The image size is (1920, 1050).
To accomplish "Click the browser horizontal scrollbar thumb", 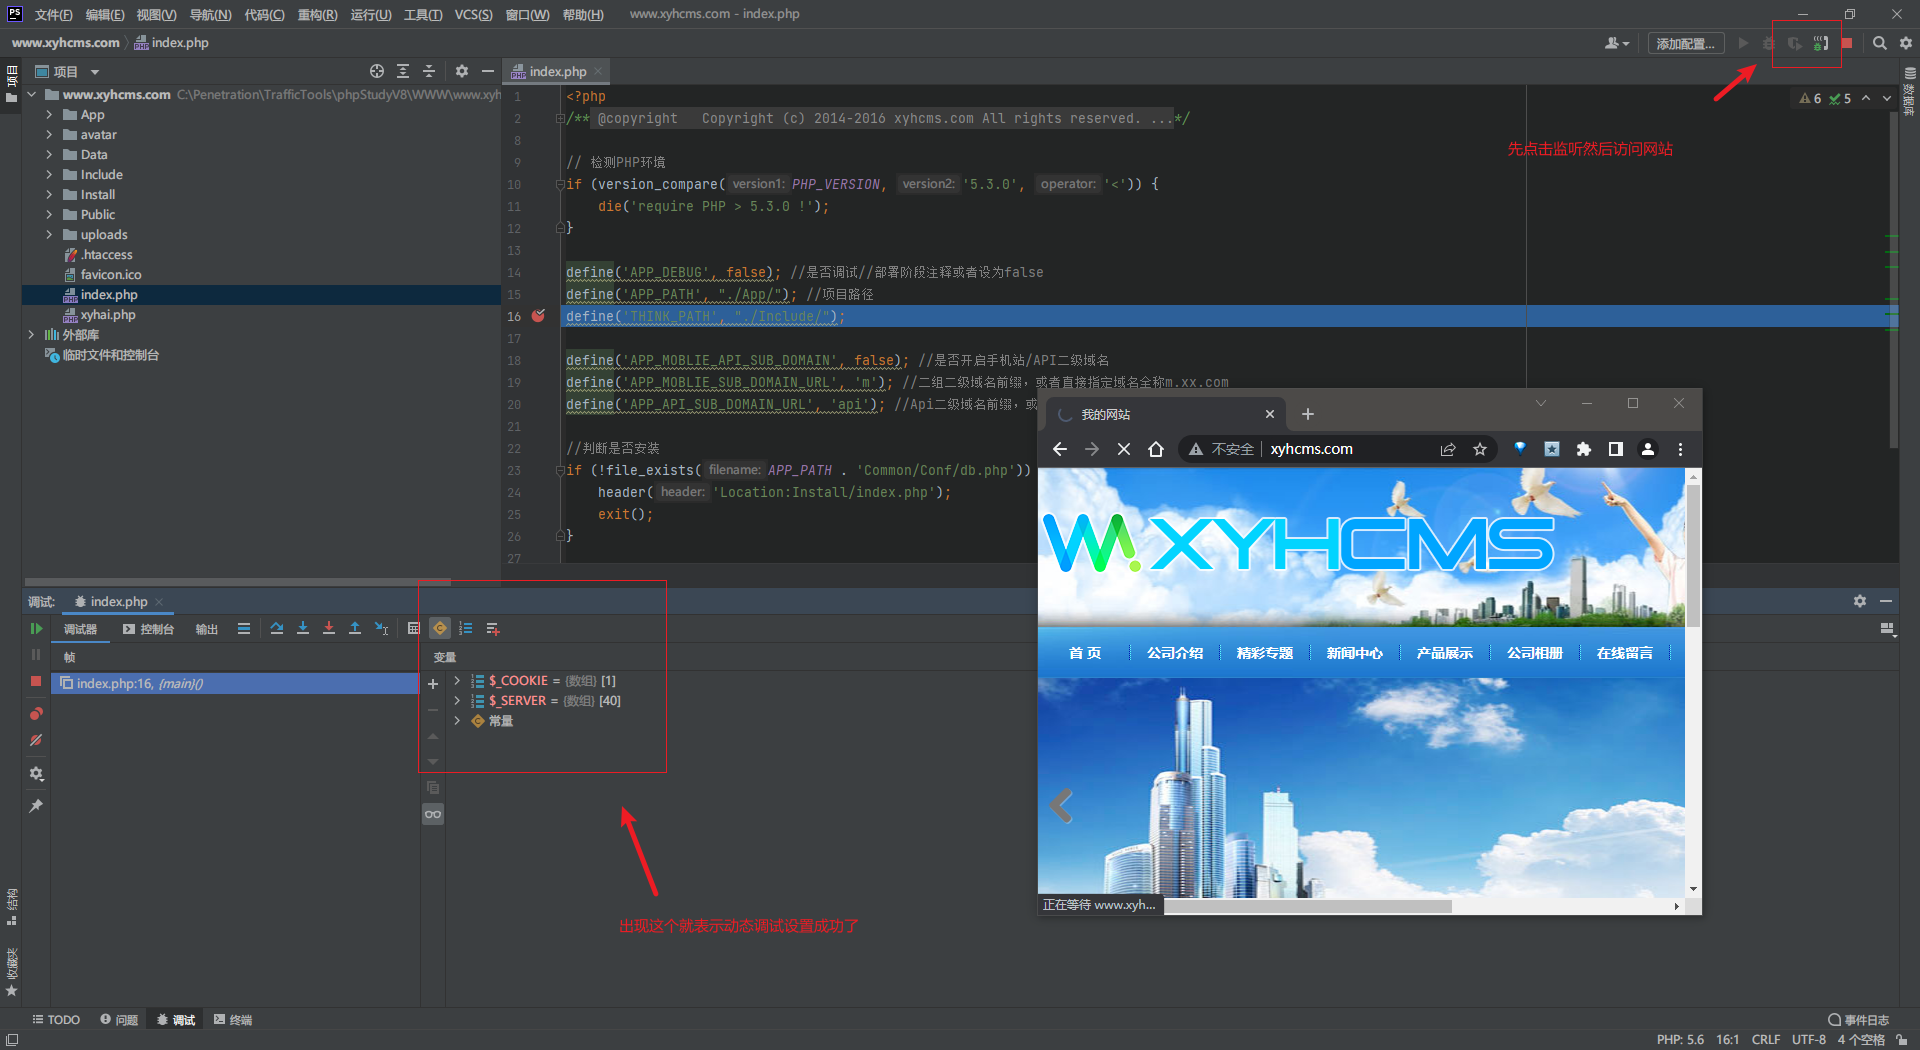I will (x=1308, y=906).
